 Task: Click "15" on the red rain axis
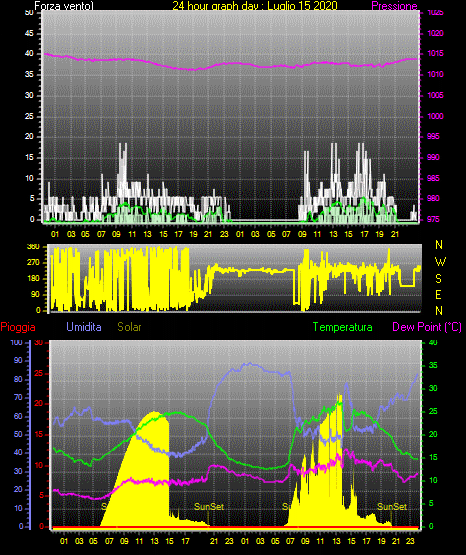39,434
